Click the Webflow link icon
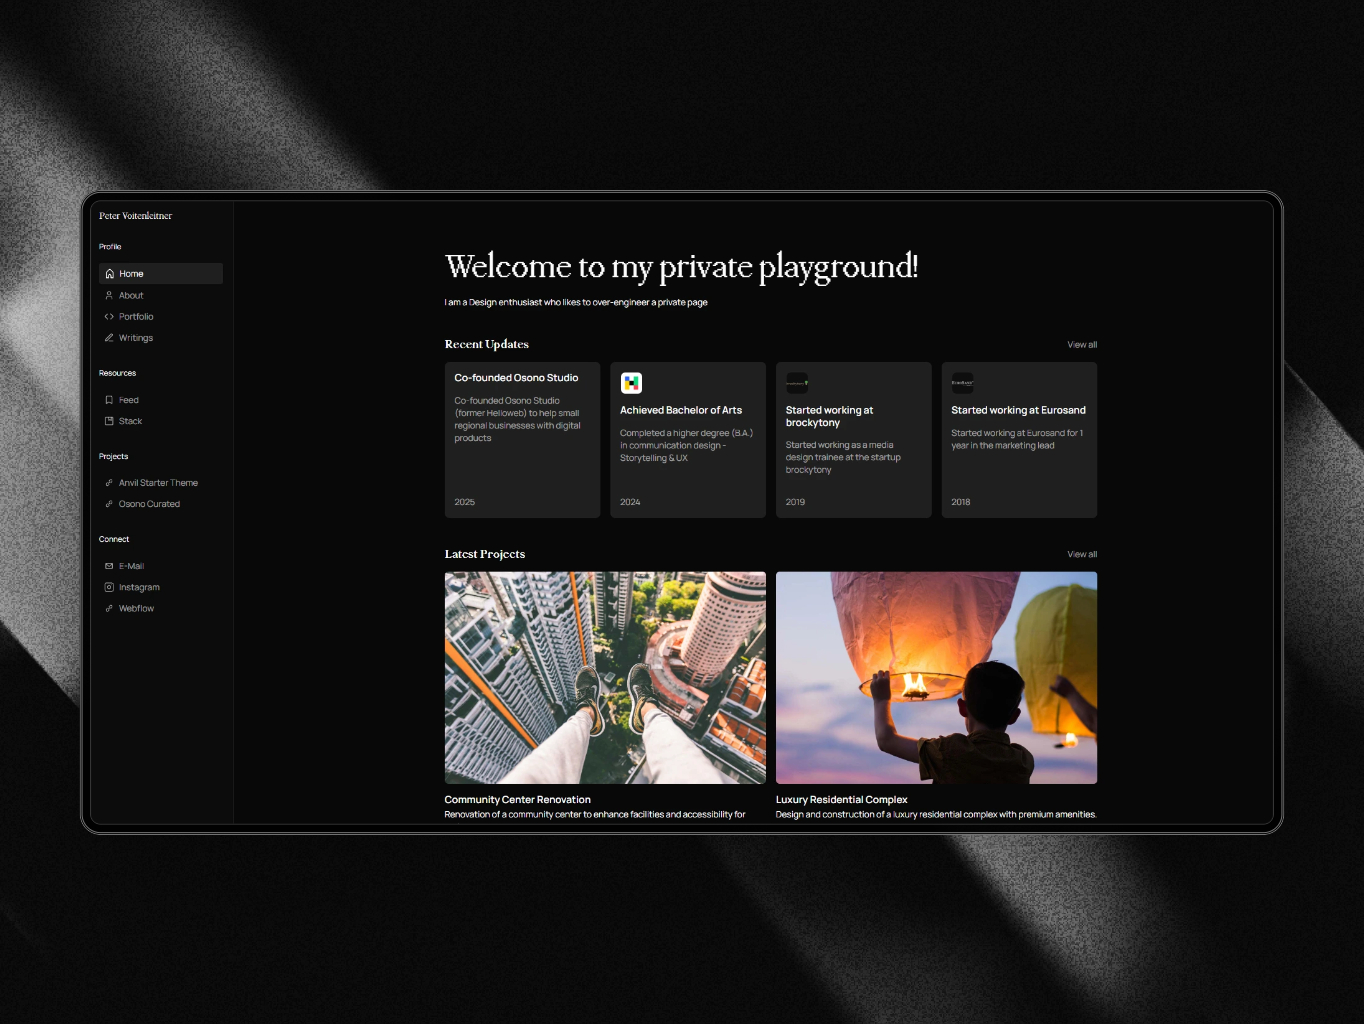The width and height of the screenshot is (1364, 1024). coord(110,608)
